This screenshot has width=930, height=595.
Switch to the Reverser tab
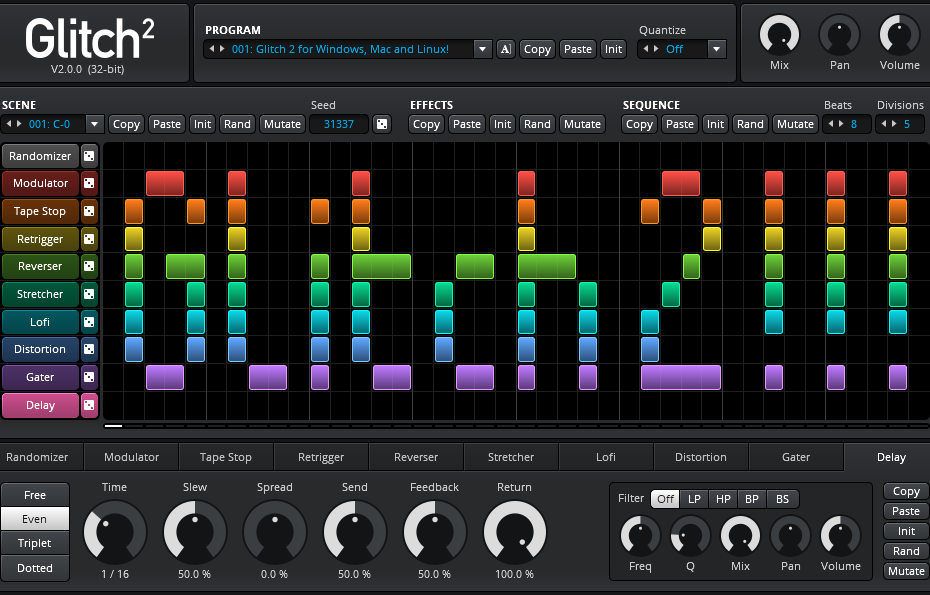[x=416, y=457]
